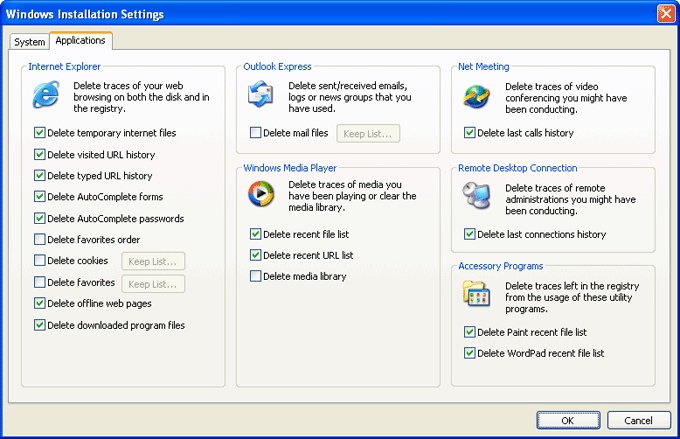The width and height of the screenshot is (680, 439).
Task: Open Keep List for mail files
Action: 368,134
